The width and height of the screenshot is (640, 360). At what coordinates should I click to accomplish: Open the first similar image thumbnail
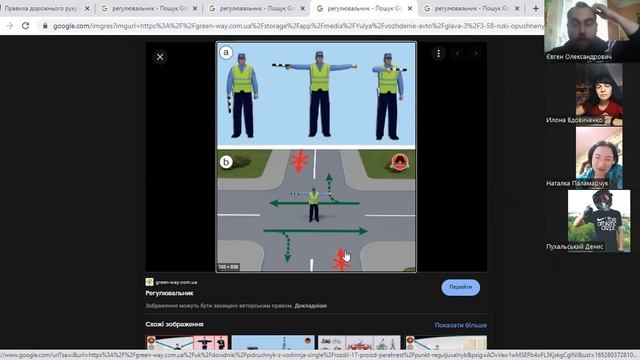pos(187,342)
